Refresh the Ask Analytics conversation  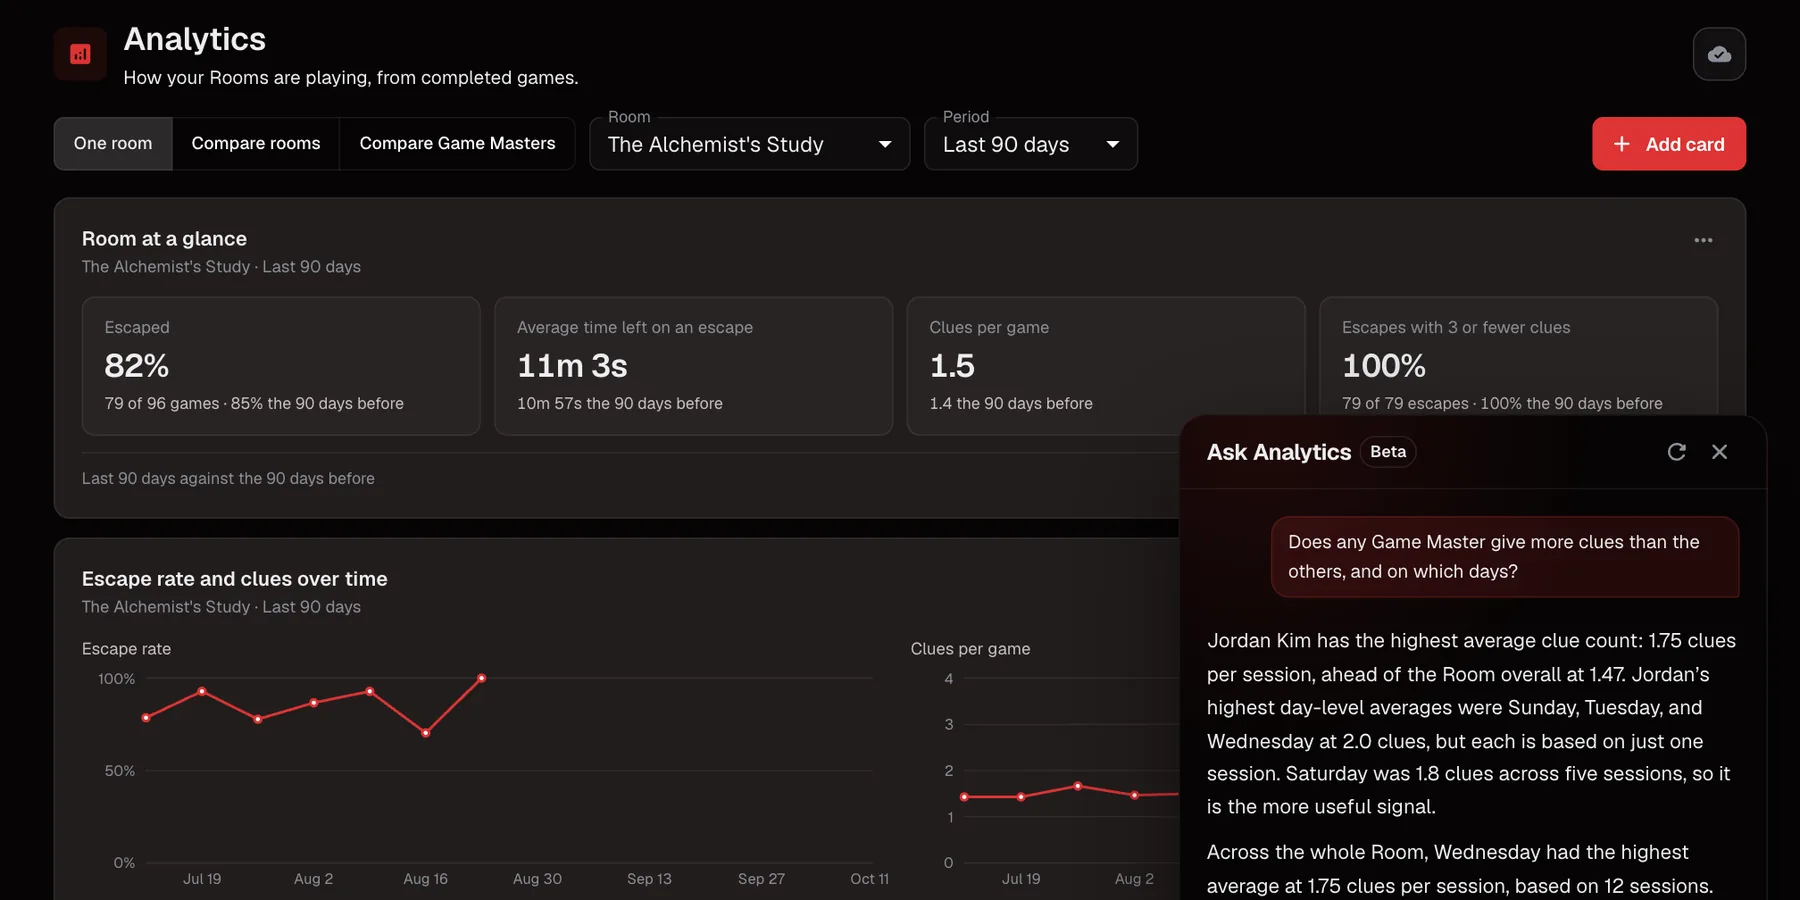coord(1677,452)
